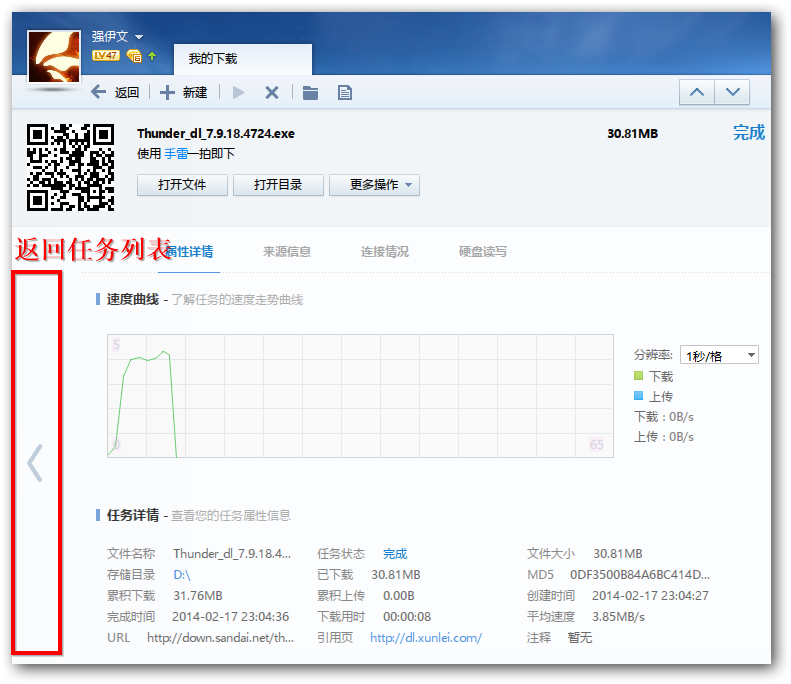Click the 打开文件 button

182,185
